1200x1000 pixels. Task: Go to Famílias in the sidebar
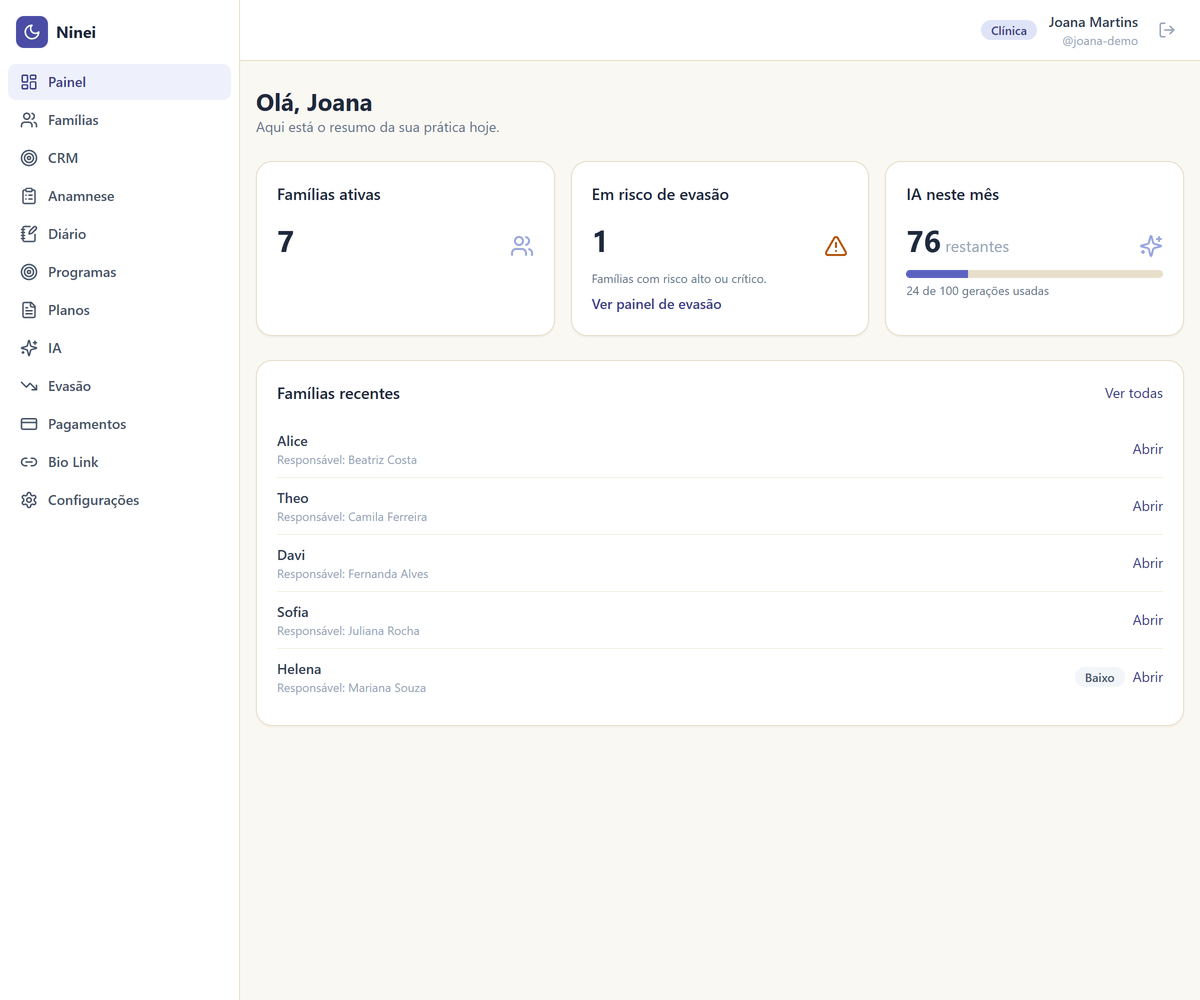coord(119,120)
